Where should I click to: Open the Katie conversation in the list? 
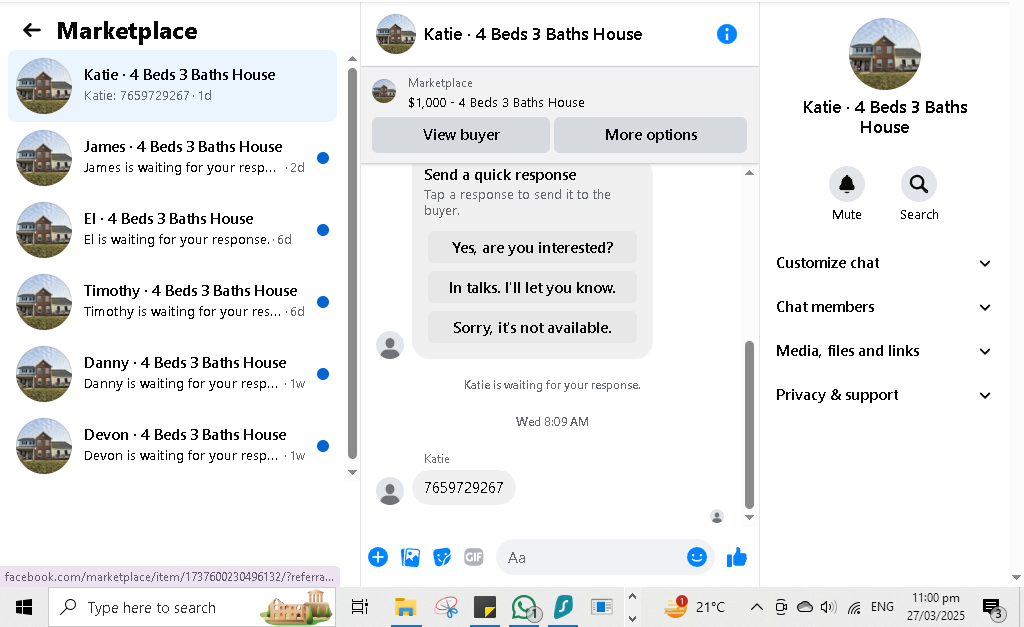pyautogui.click(x=172, y=86)
